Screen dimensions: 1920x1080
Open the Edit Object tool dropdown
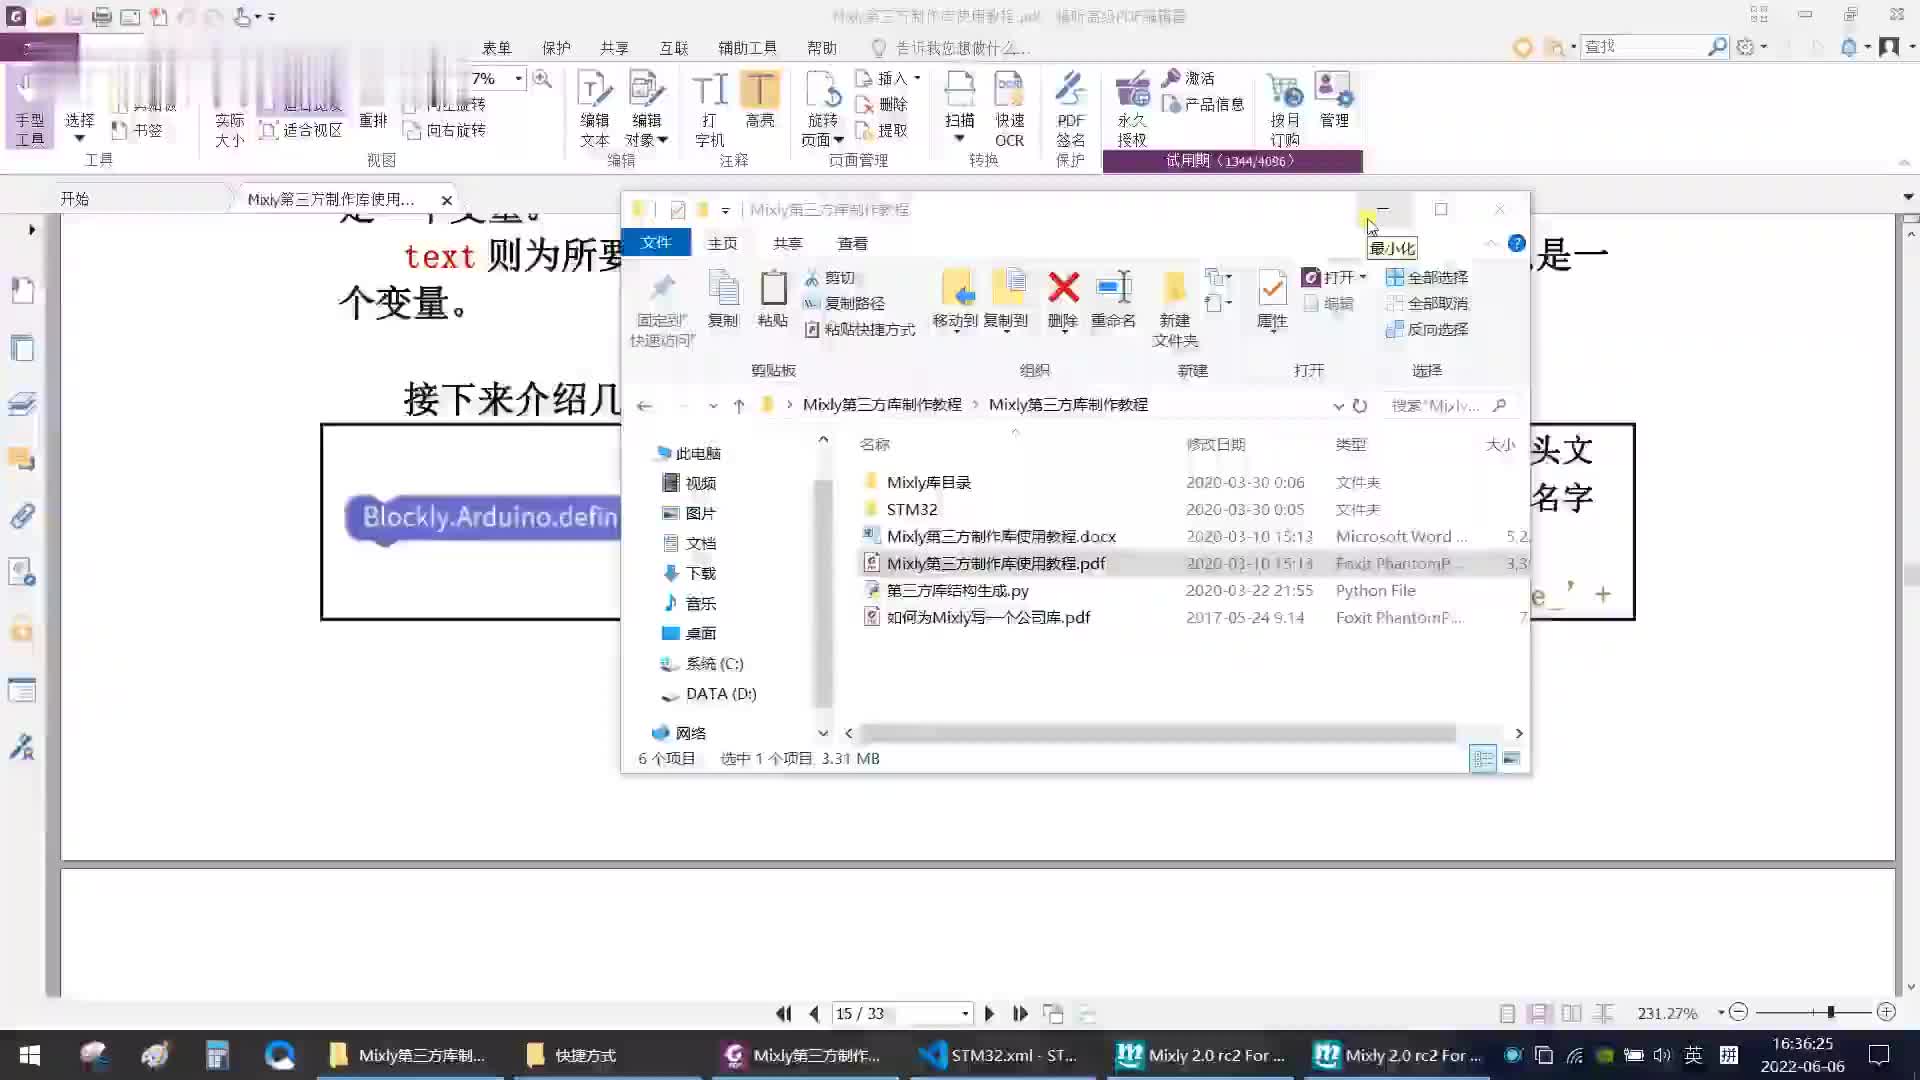pos(646,110)
